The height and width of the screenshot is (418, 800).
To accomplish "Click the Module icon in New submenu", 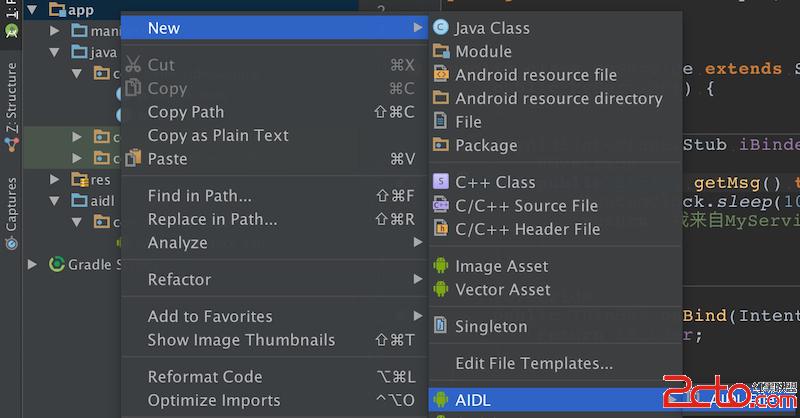I will coord(441,51).
